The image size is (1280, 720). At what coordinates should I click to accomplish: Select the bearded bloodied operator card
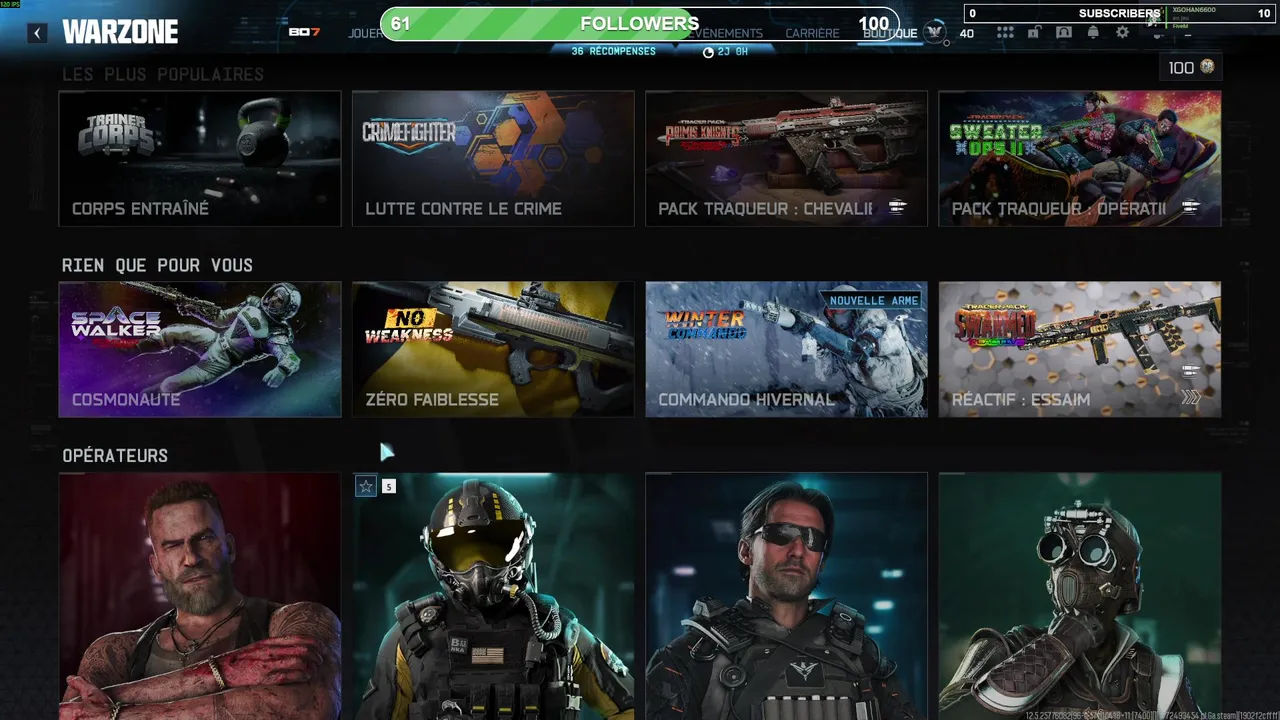pyautogui.click(x=200, y=596)
